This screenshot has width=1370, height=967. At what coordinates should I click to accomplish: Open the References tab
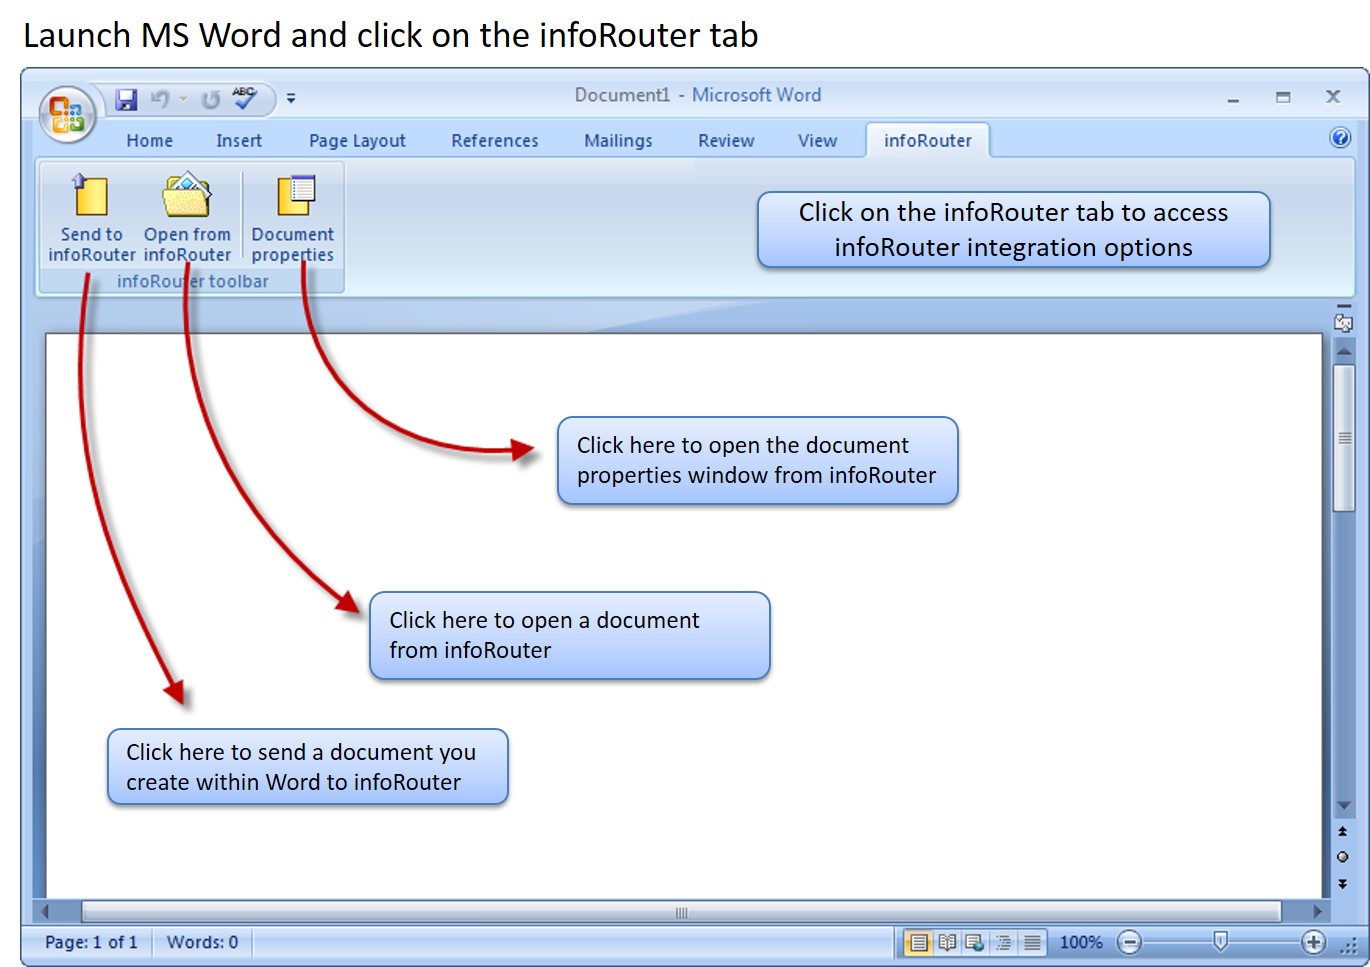click(495, 141)
